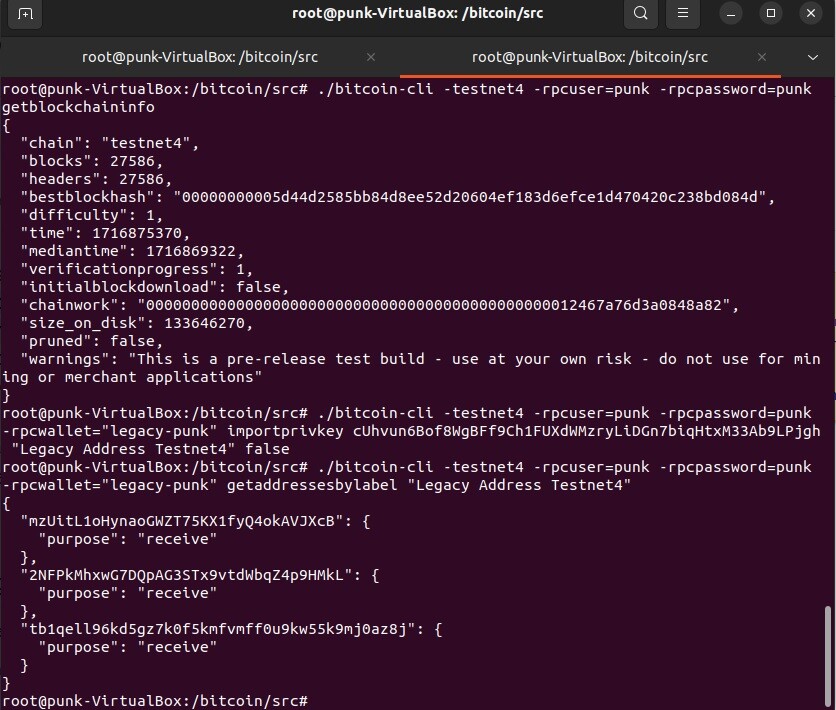The width and height of the screenshot is (836, 710).
Task: Click the "getblockchaininfo" command text
Action: pos(78,107)
